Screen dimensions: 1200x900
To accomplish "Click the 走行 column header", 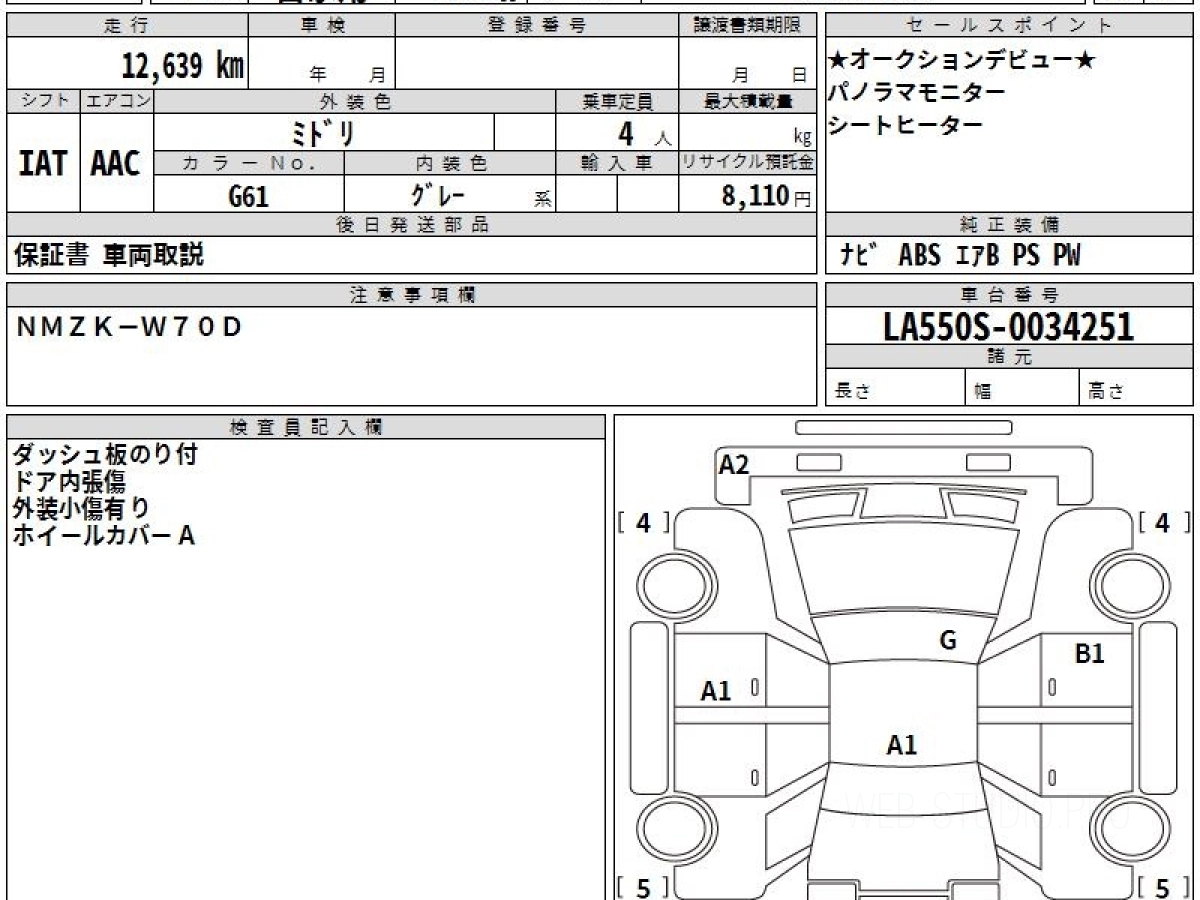I will [126, 26].
